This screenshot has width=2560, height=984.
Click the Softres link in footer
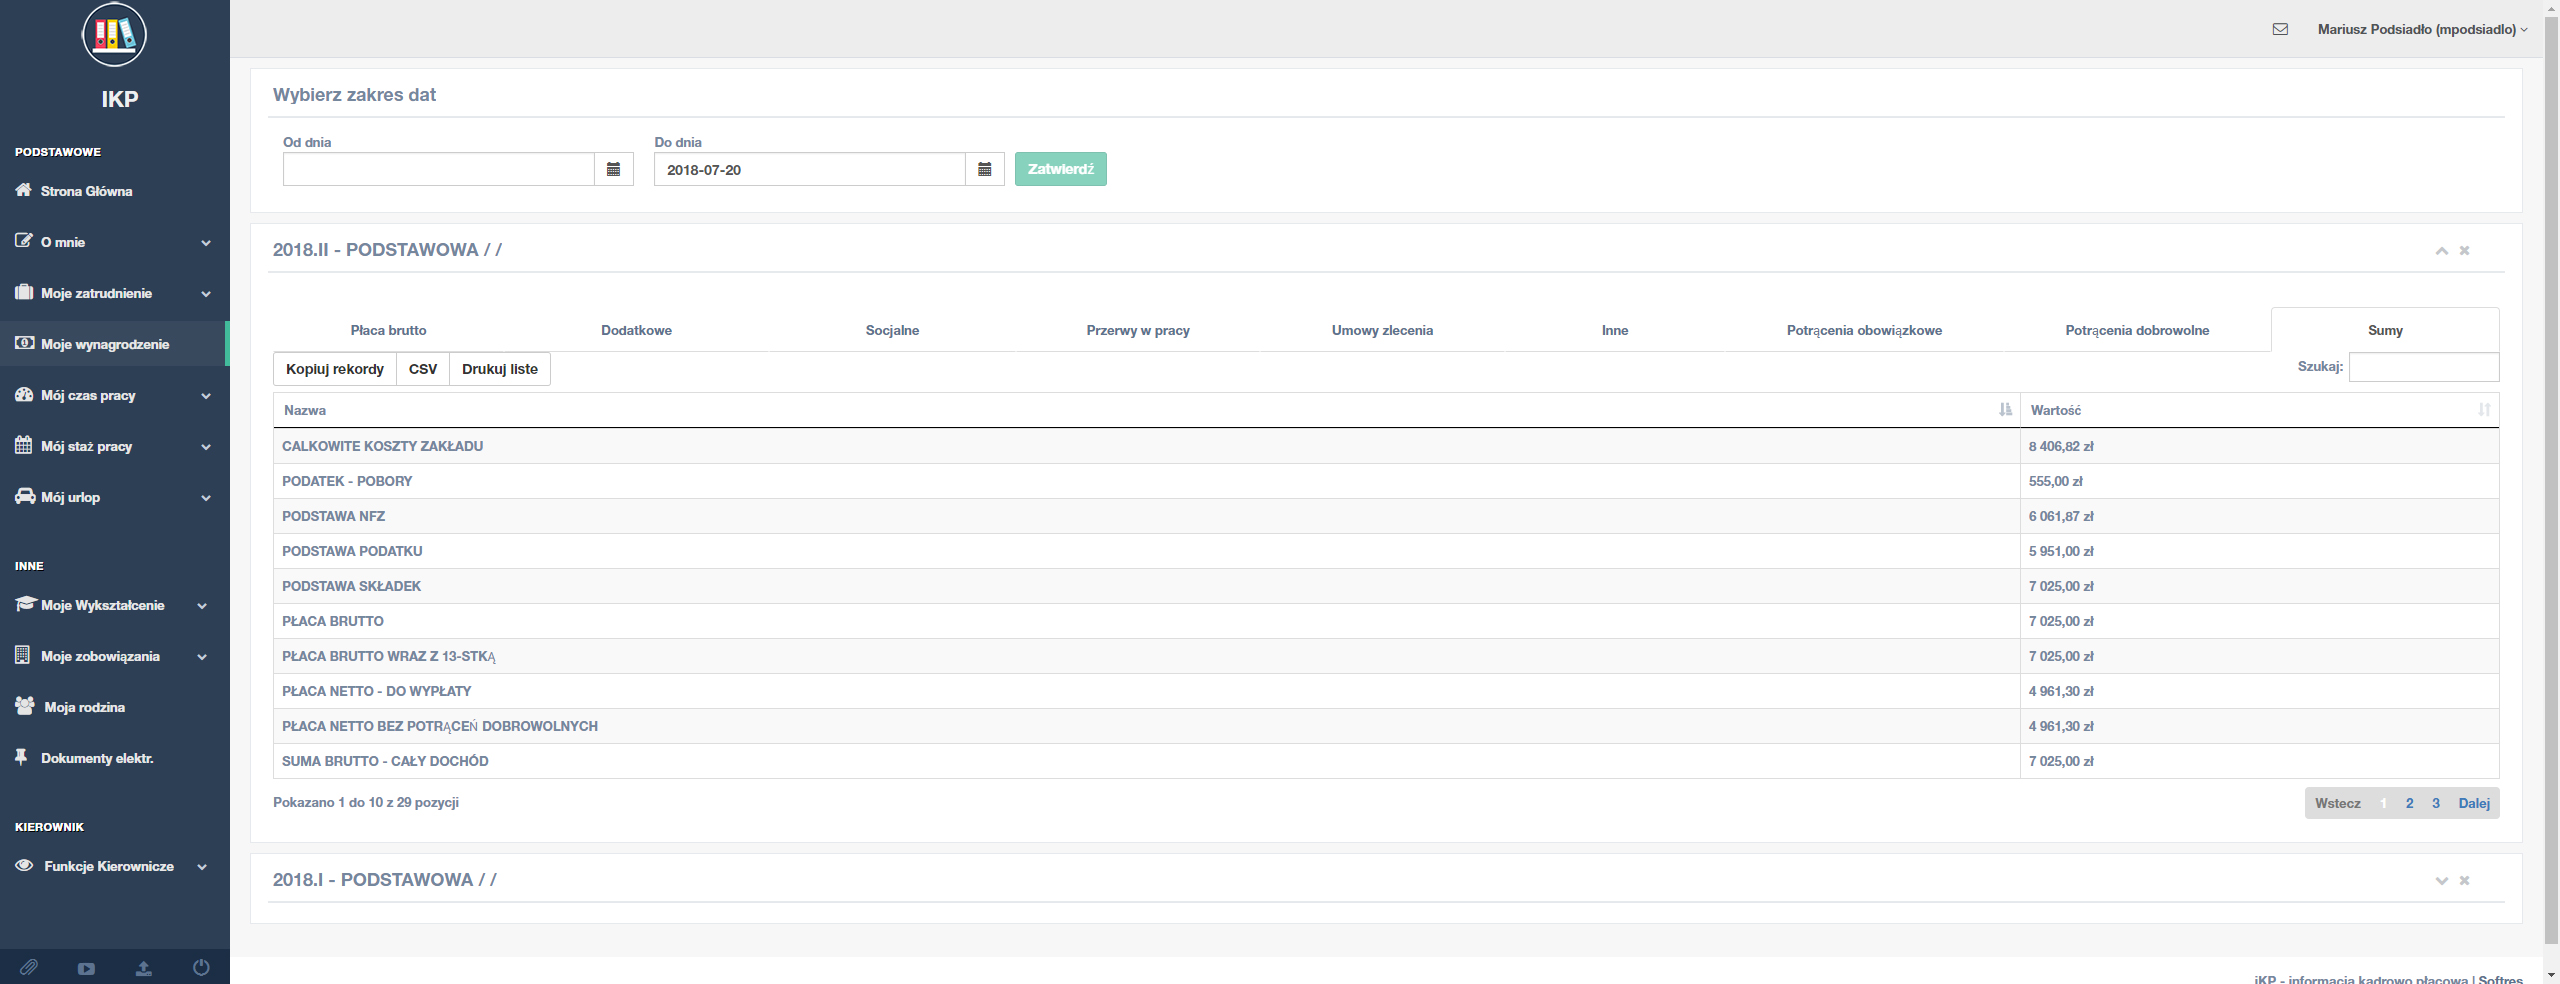pyautogui.click(x=2500, y=979)
